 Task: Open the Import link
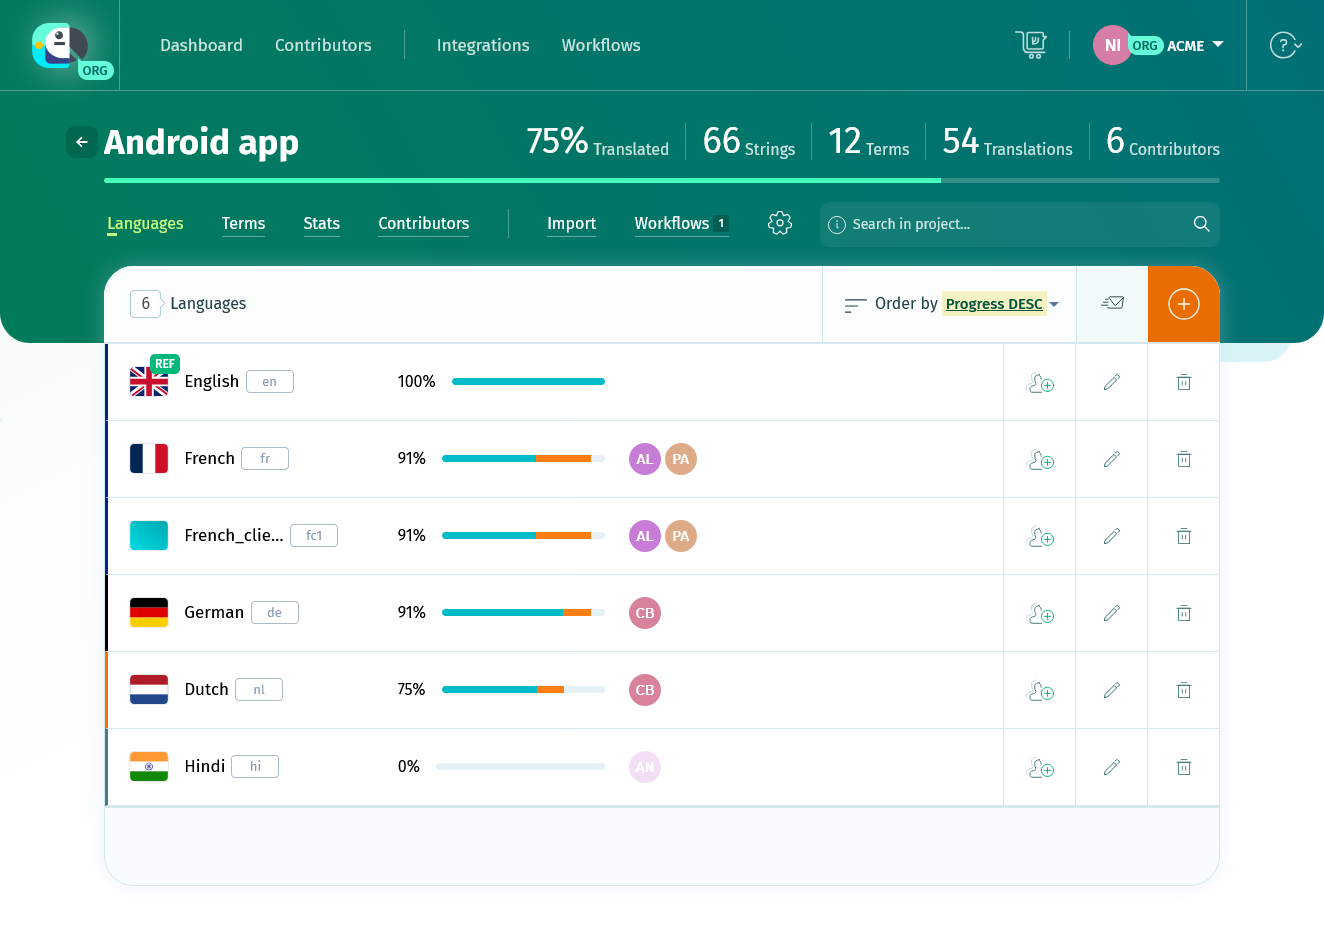pos(571,223)
